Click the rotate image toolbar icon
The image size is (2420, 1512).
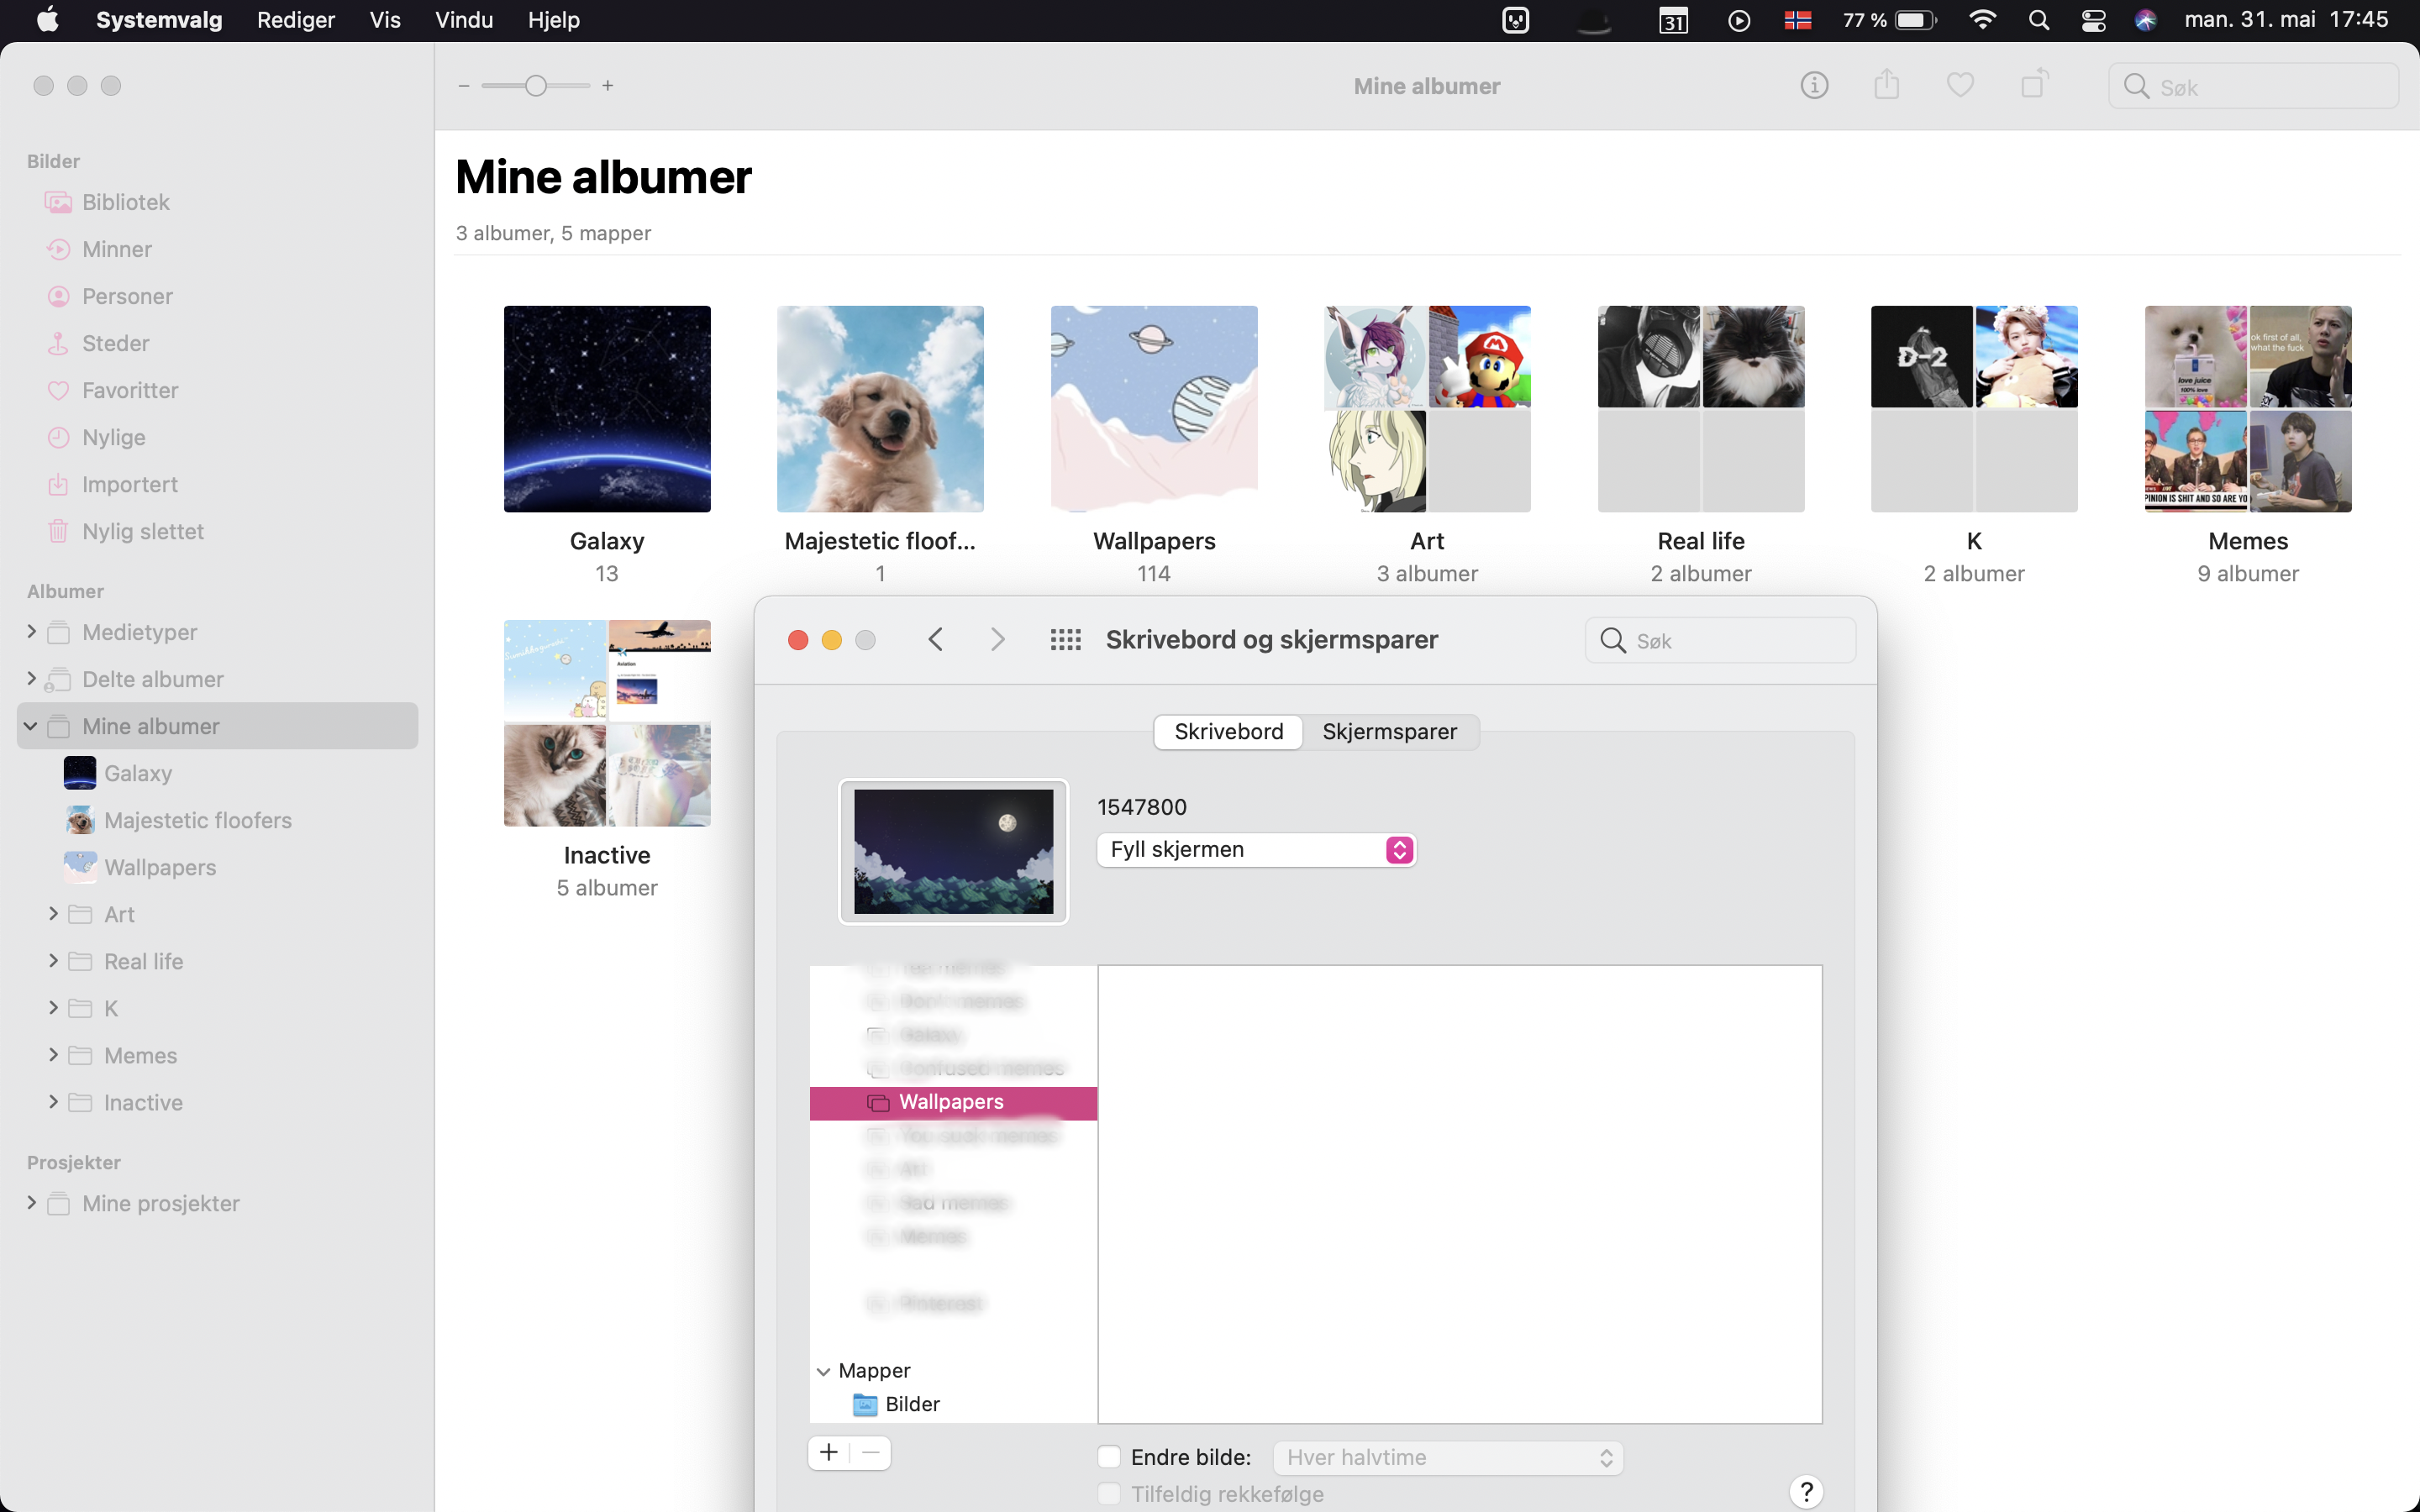pos(2034,86)
